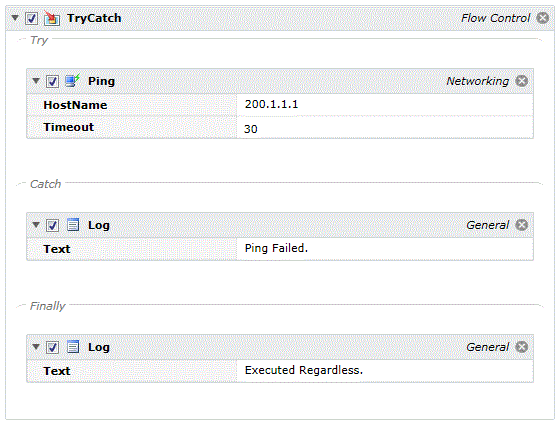Viewport: 558px width, 424px height.
Task: Edit the HostName value 200.1.1.1
Action: [385, 105]
